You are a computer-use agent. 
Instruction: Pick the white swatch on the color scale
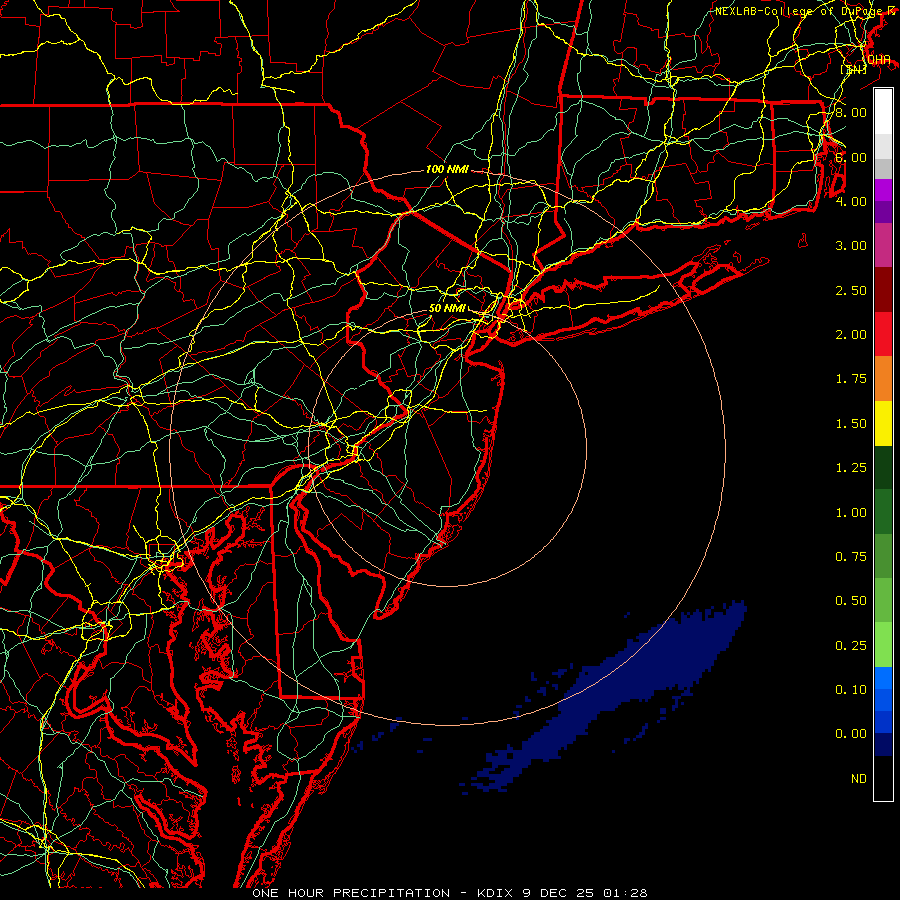(x=883, y=112)
